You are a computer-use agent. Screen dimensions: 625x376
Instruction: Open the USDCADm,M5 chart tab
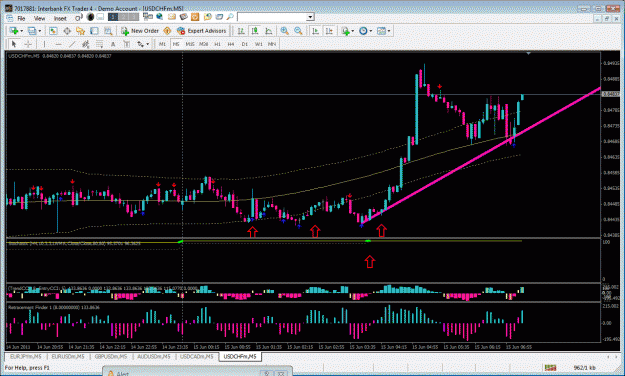pos(197,356)
